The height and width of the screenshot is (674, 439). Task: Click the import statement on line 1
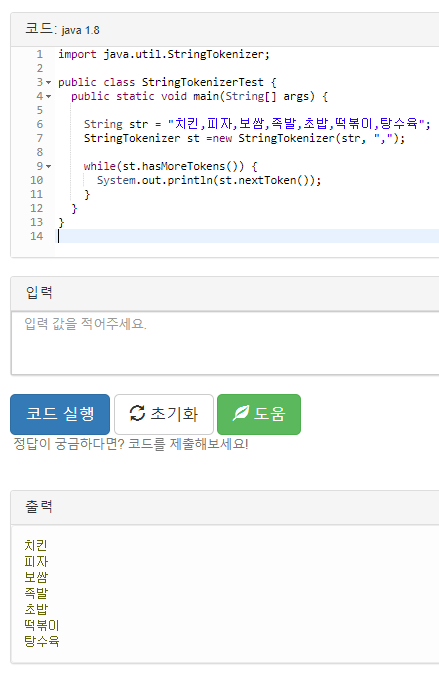pyautogui.click(x=164, y=54)
